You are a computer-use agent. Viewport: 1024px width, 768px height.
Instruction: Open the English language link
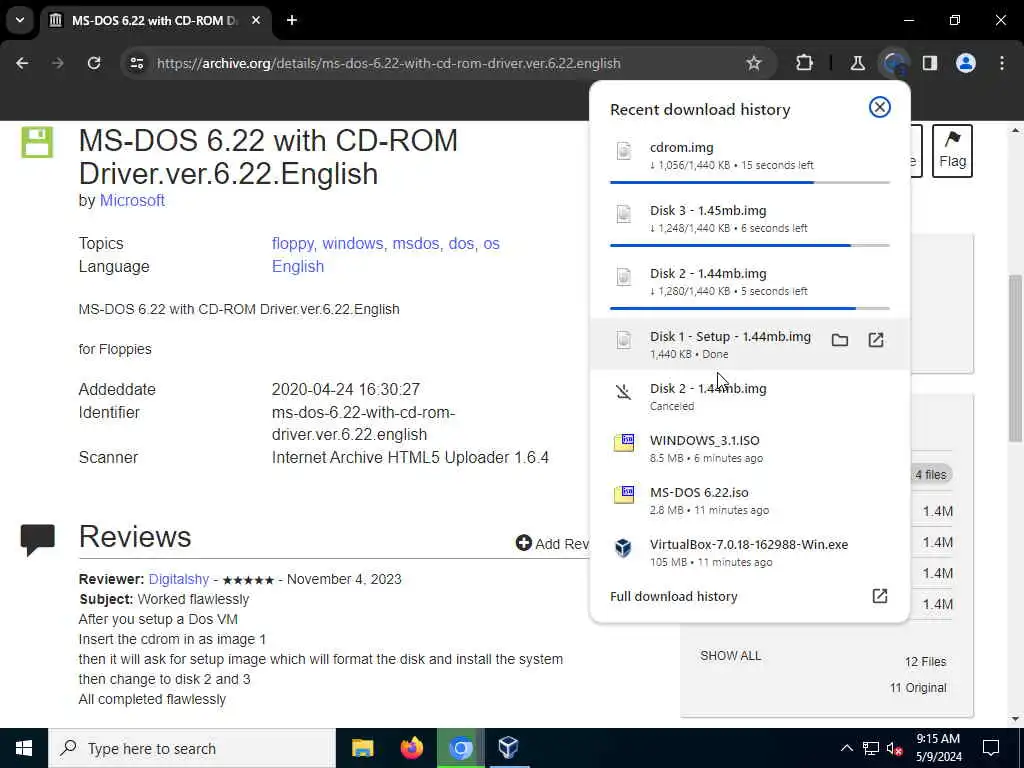click(298, 266)
